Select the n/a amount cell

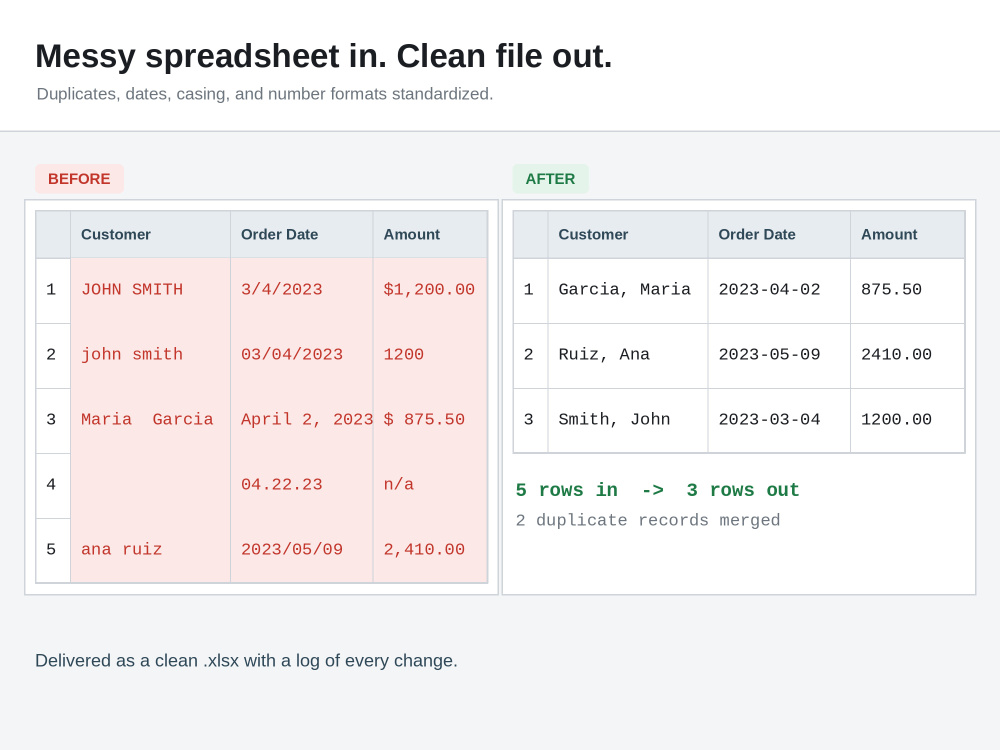[430, 485]
